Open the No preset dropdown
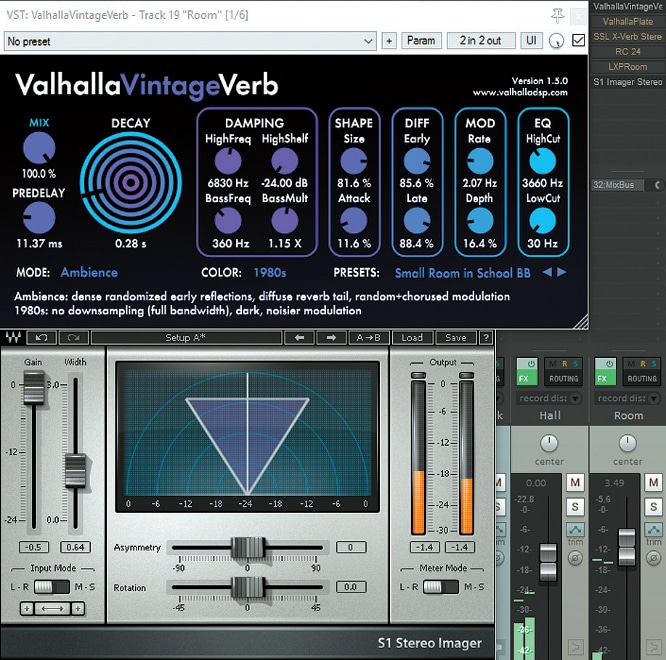Screen dimensions: 666x660 (x=190, y=41)
